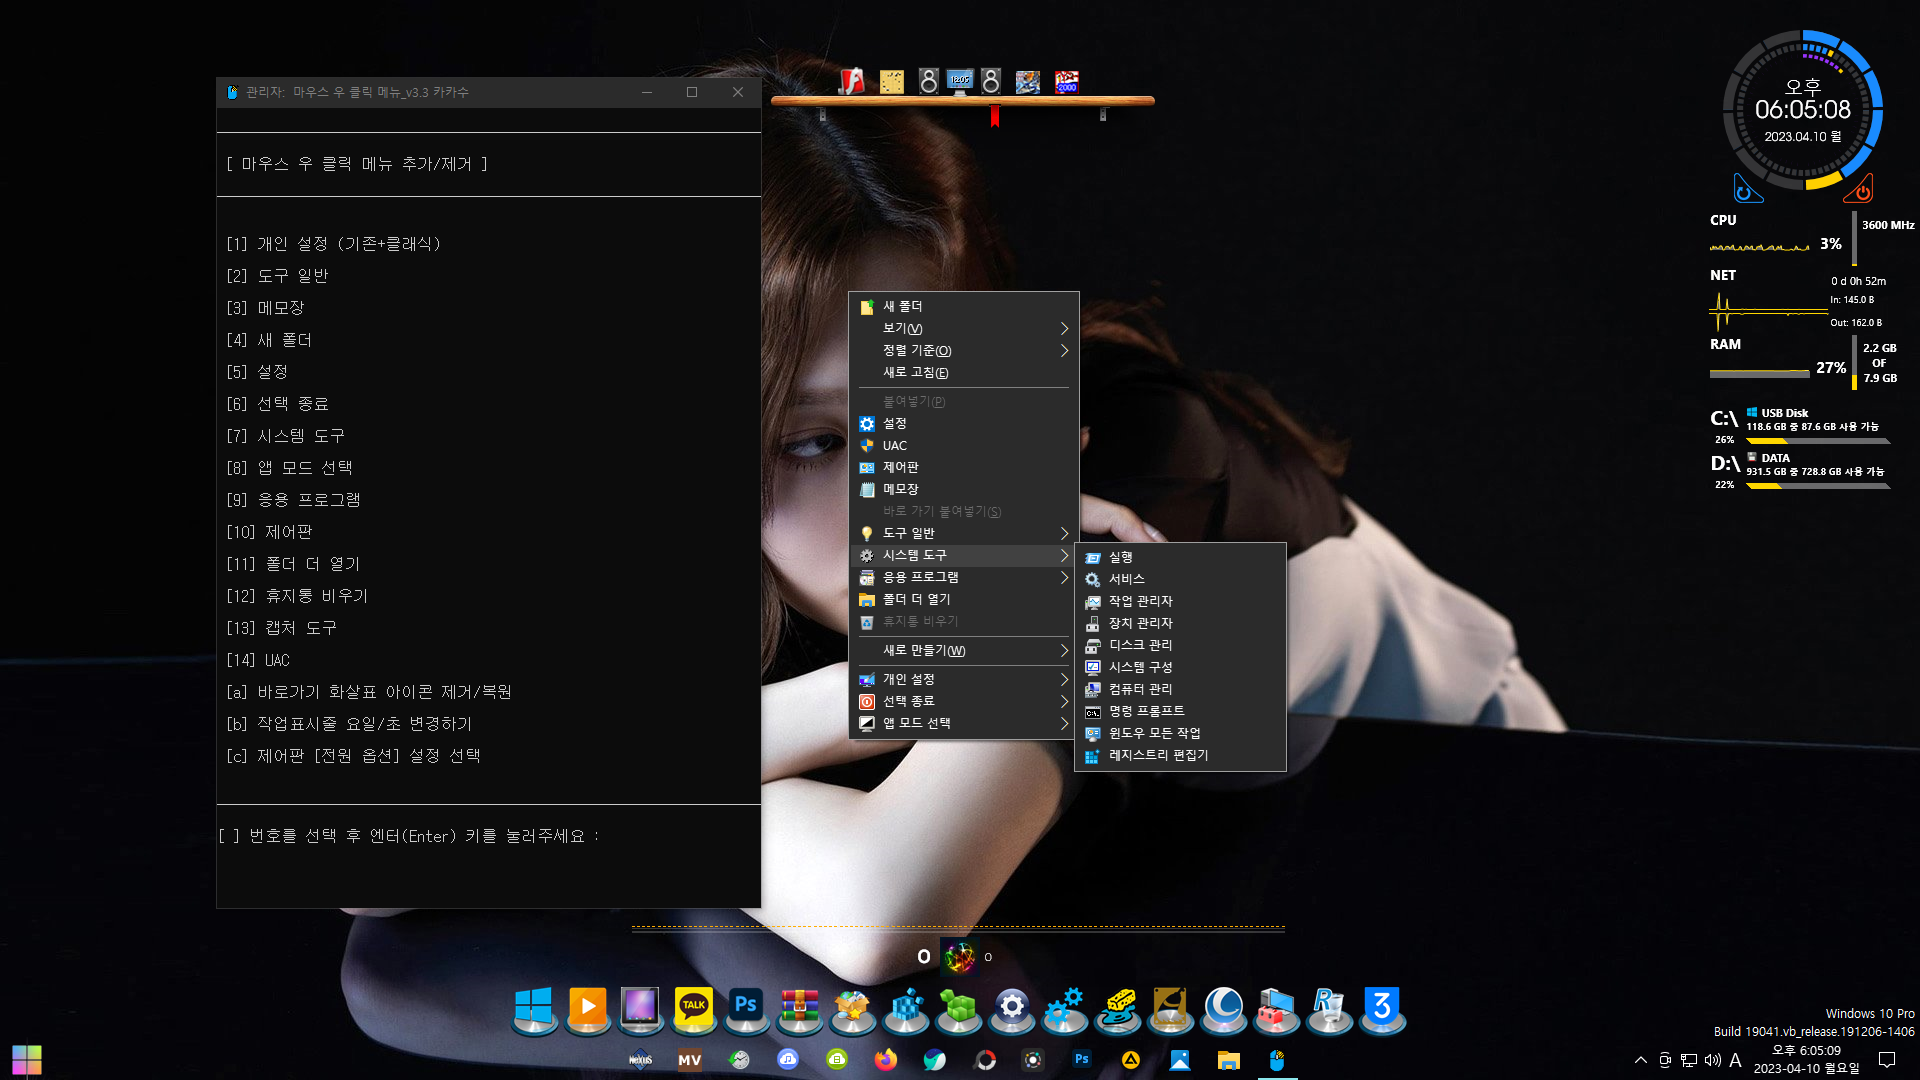
Task: Expand the 새로 만들기(W) submenu arrow
Action: 1064,651
